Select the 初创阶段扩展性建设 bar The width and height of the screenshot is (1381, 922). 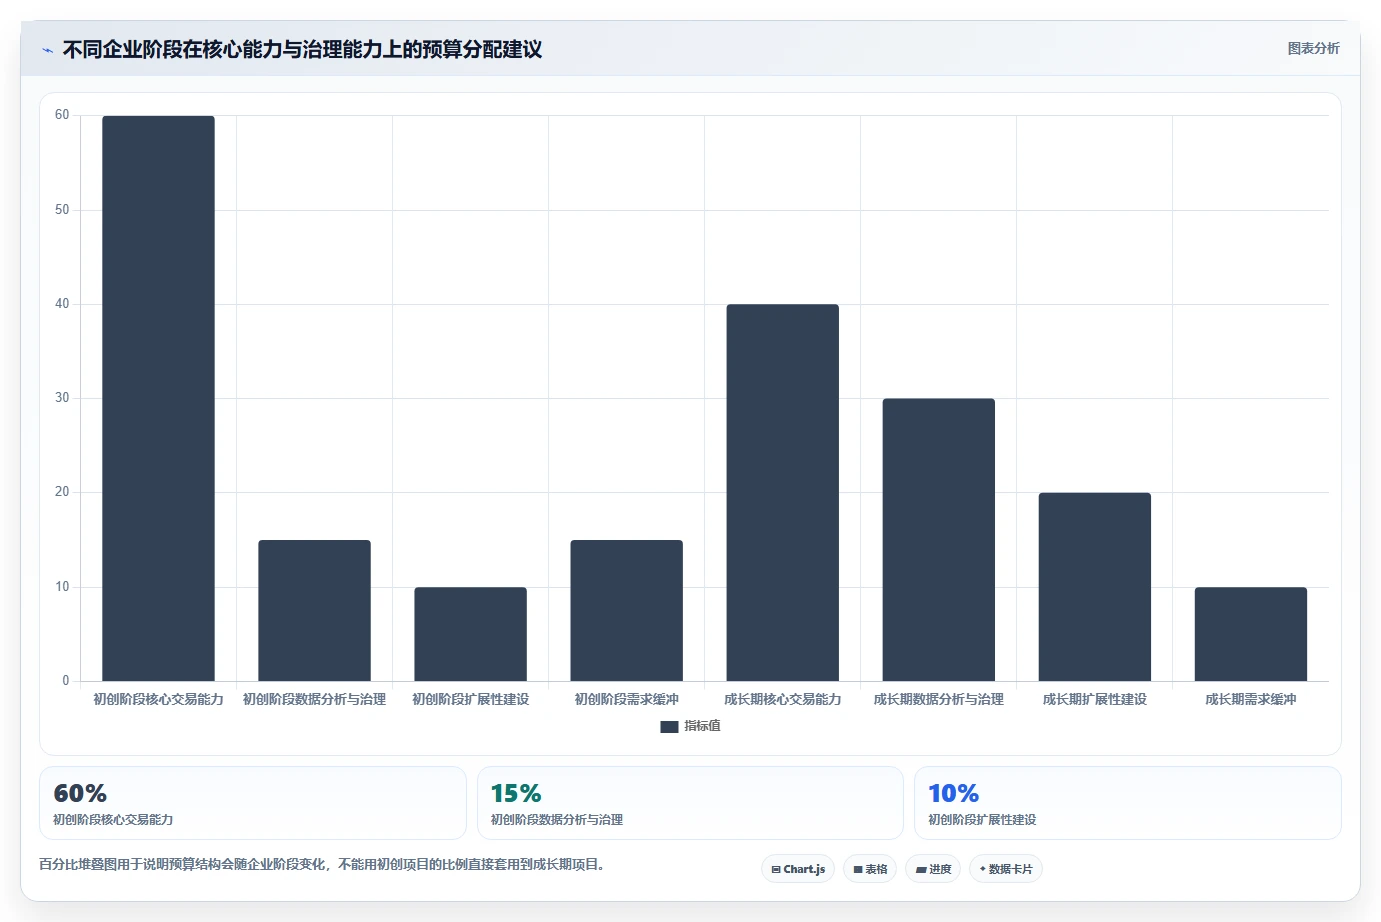(470, 634)
